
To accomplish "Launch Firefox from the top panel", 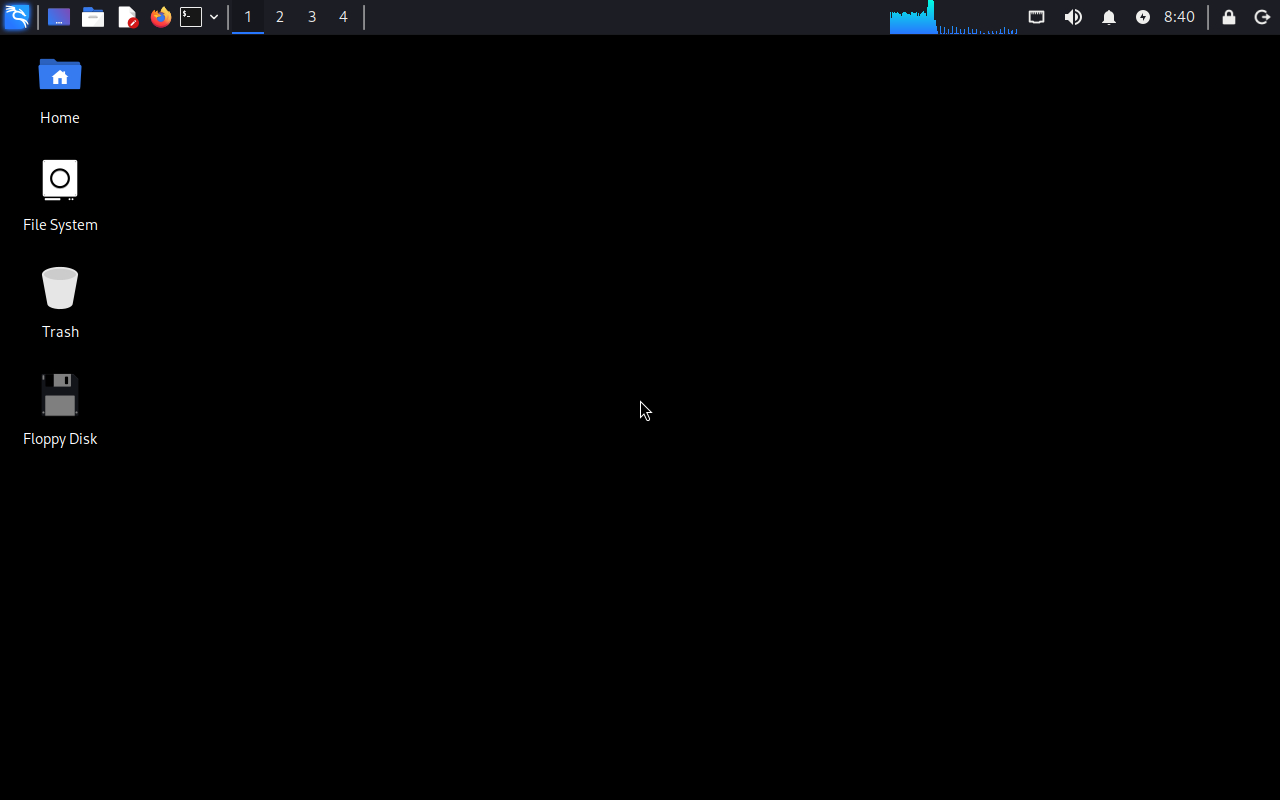I will tap(160, 17).
